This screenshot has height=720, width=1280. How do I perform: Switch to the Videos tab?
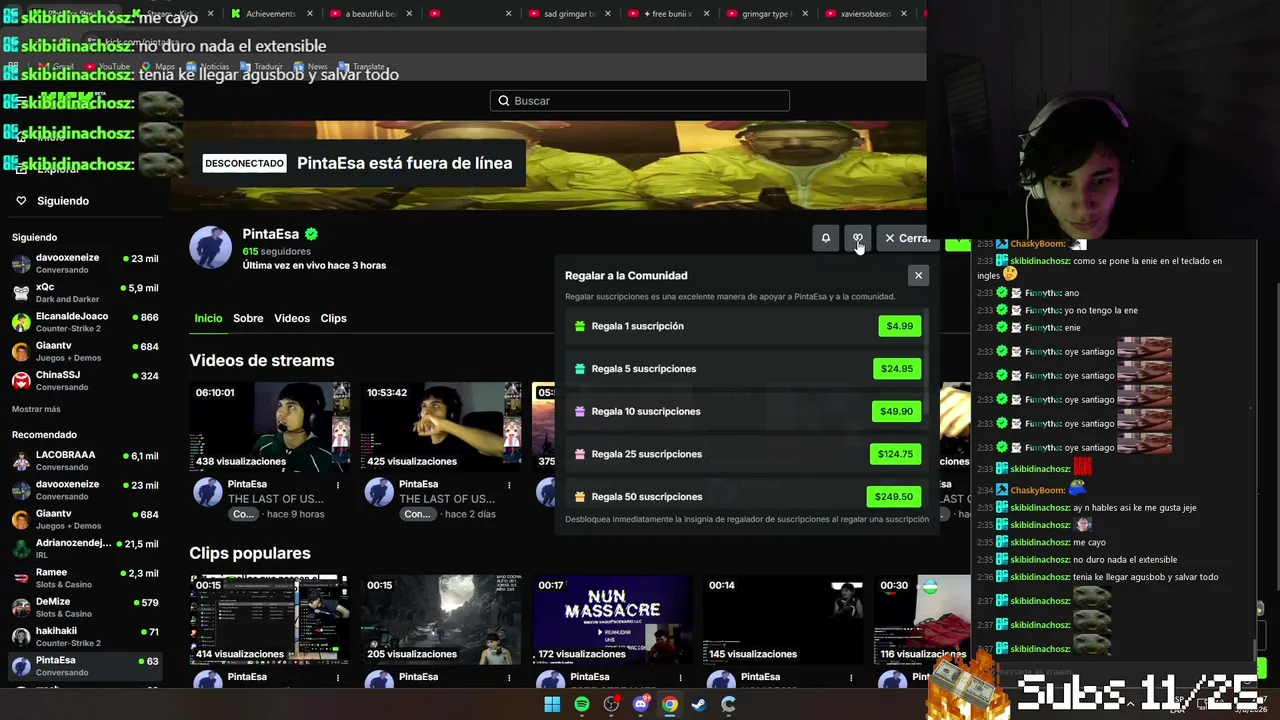[292, 318]
